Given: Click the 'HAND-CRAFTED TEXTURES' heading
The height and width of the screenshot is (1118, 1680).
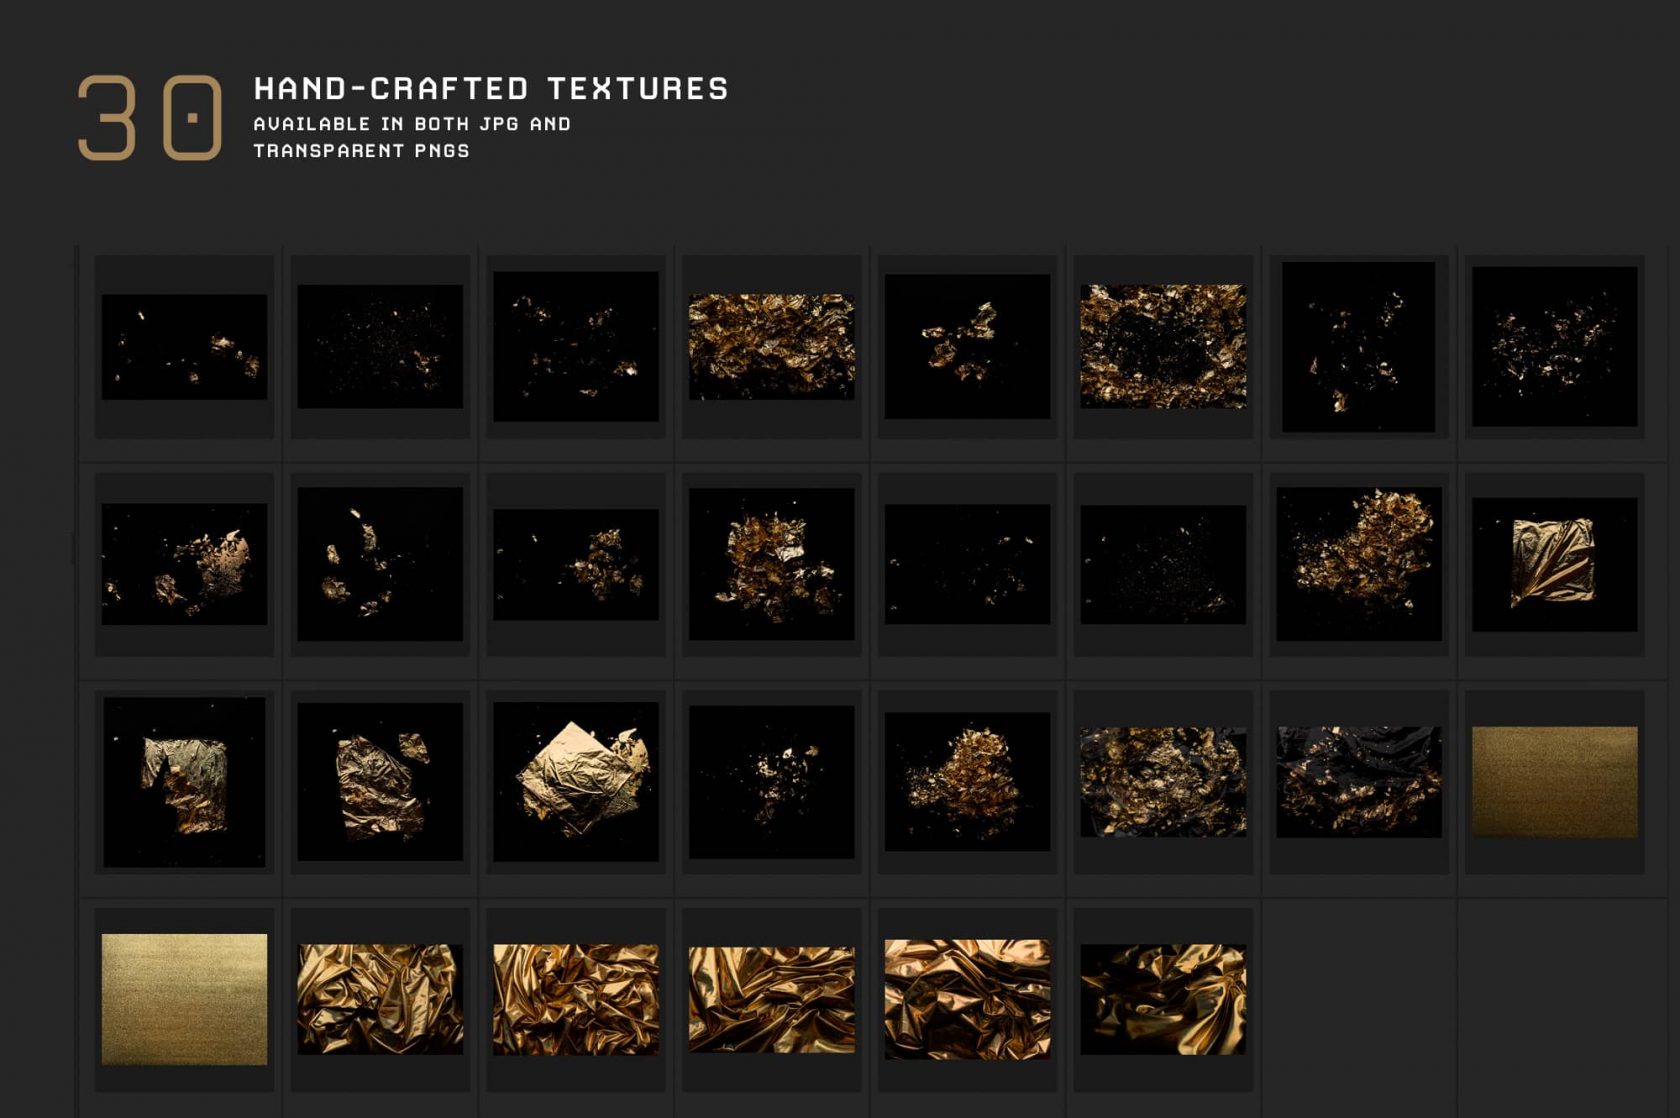Looking at the screenshot, I should [x=490, y=88].
